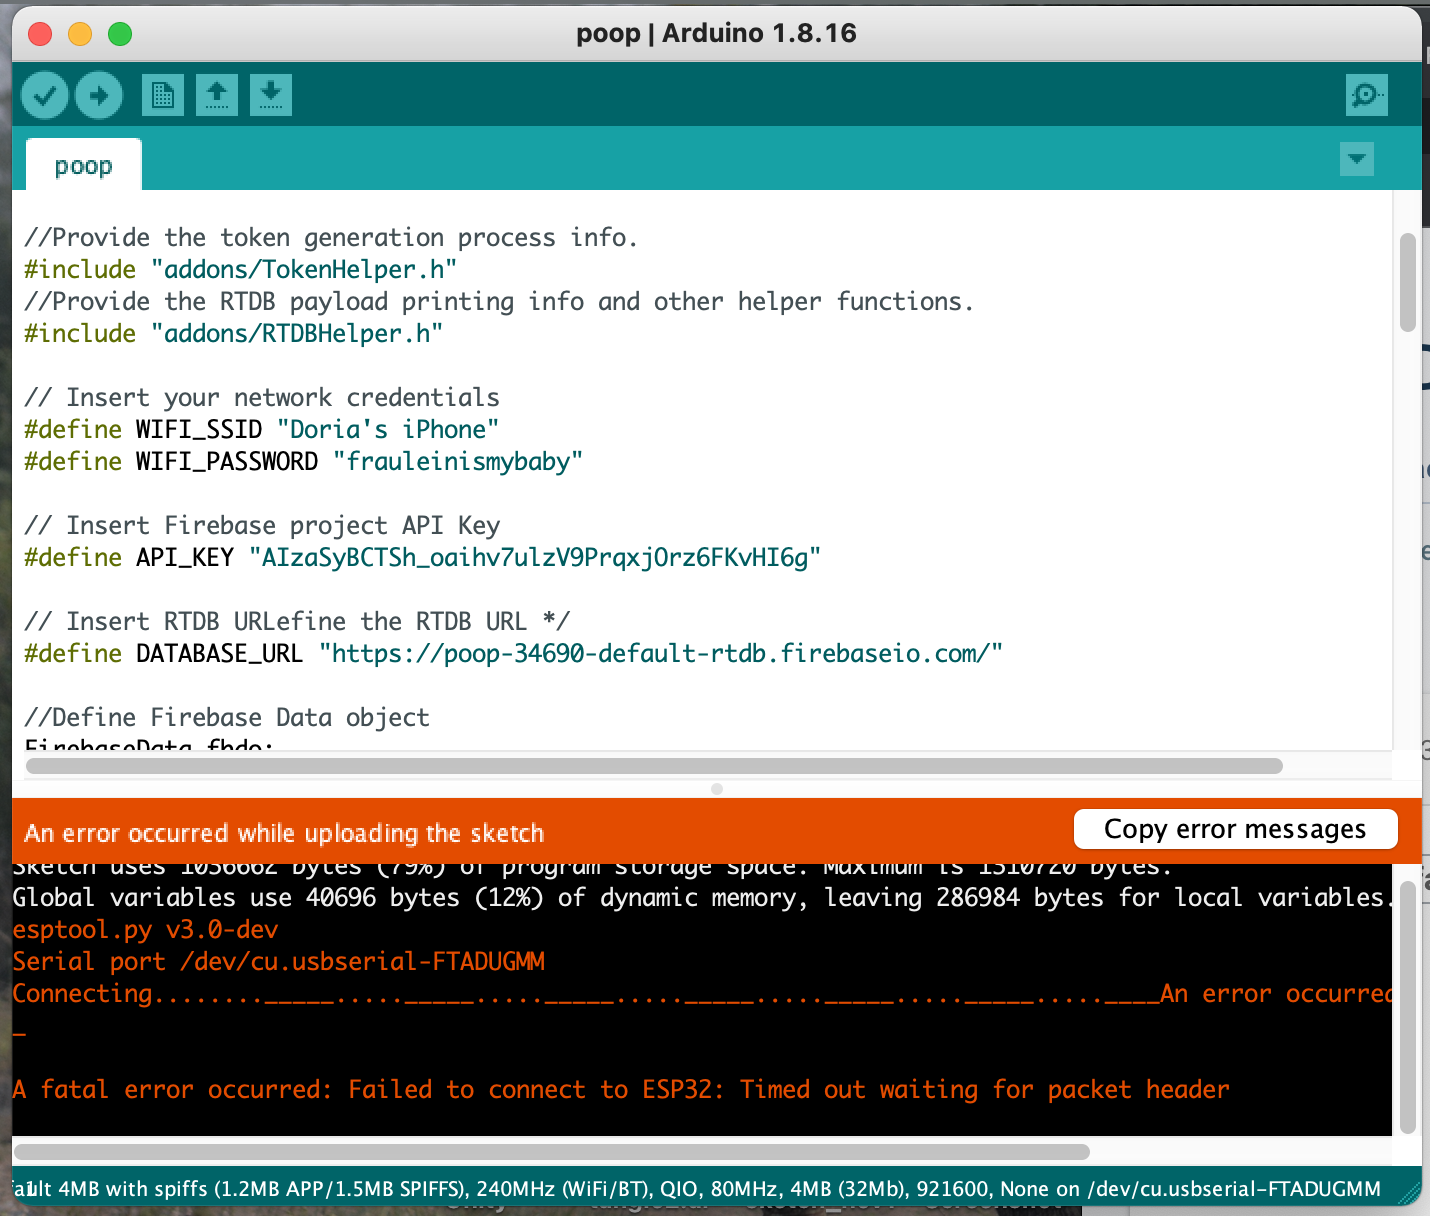This screenshot has width=1430, height=1216.
Task: Click the 'Insert your network credentials' comment
Action: [x=261, y=397]
